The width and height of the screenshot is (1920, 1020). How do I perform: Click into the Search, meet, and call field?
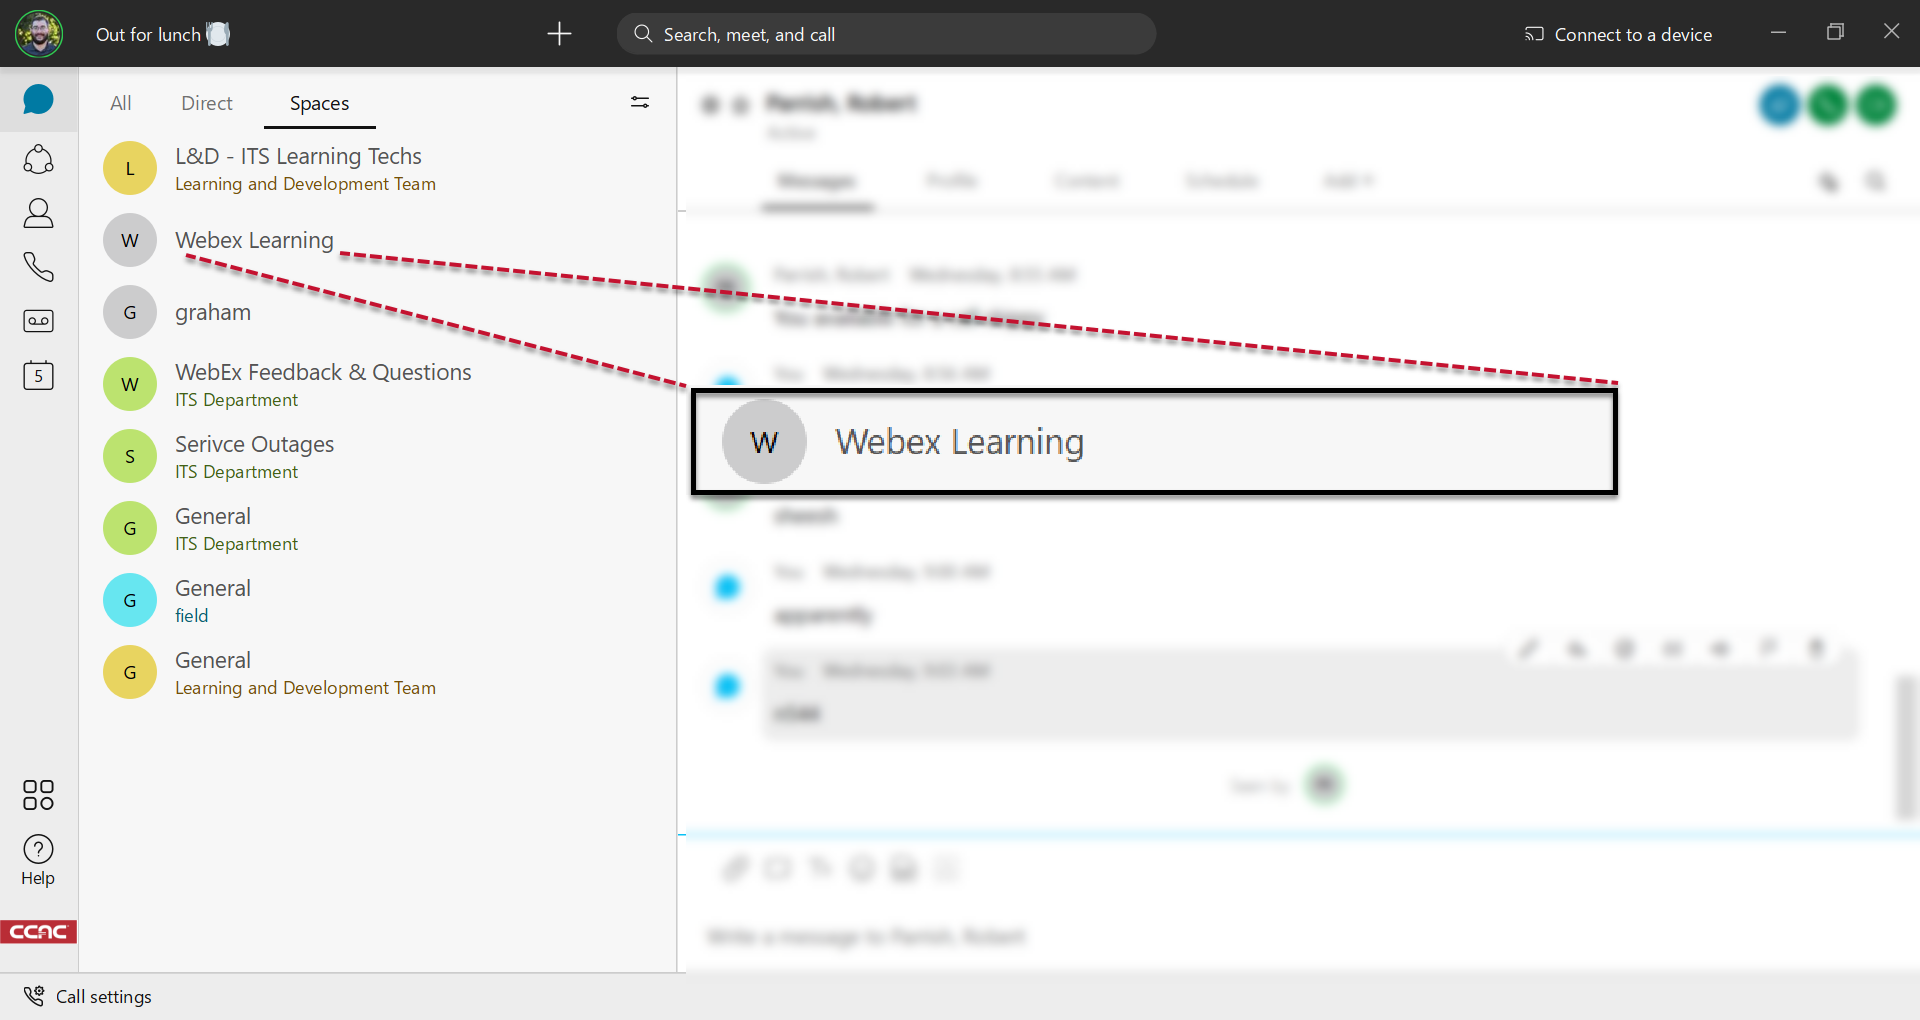[886, 34]
